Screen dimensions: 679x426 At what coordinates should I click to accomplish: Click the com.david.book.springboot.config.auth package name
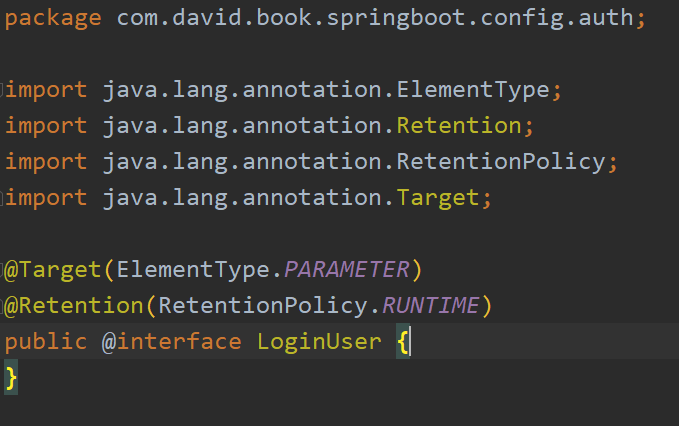375,19
